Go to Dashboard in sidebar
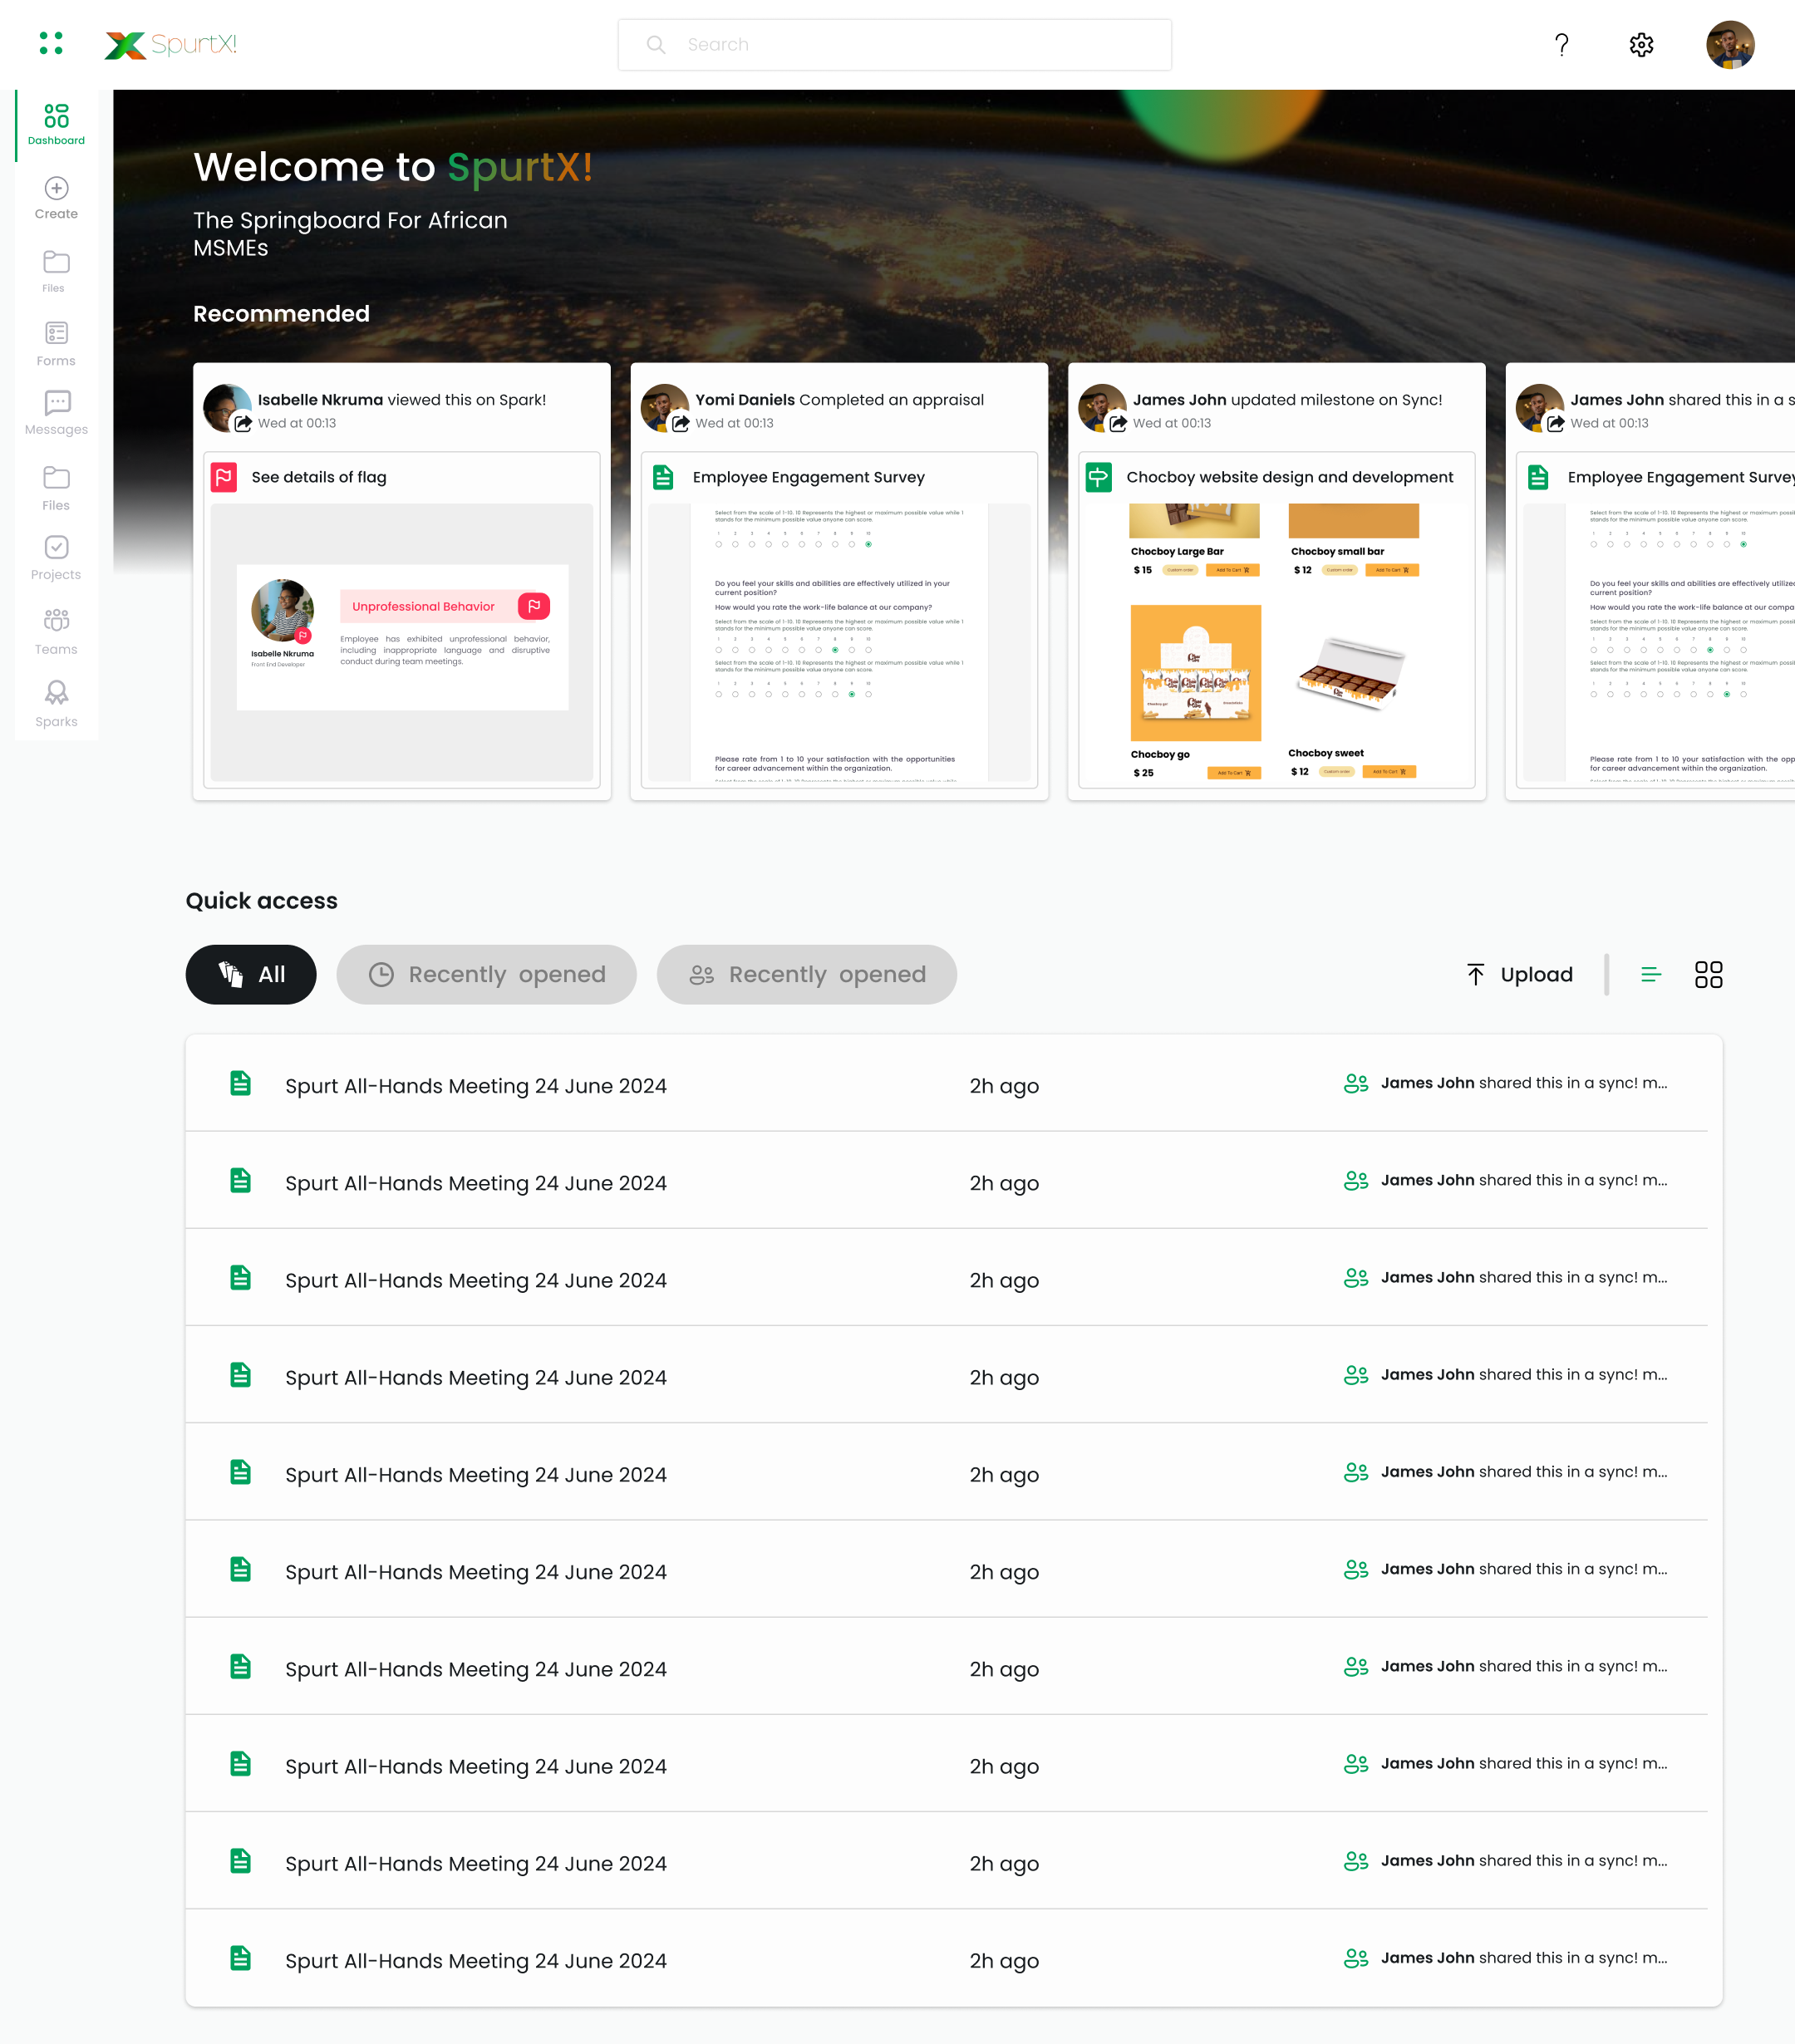Viewport: 1795px width, 2044px height. (56, 124)
